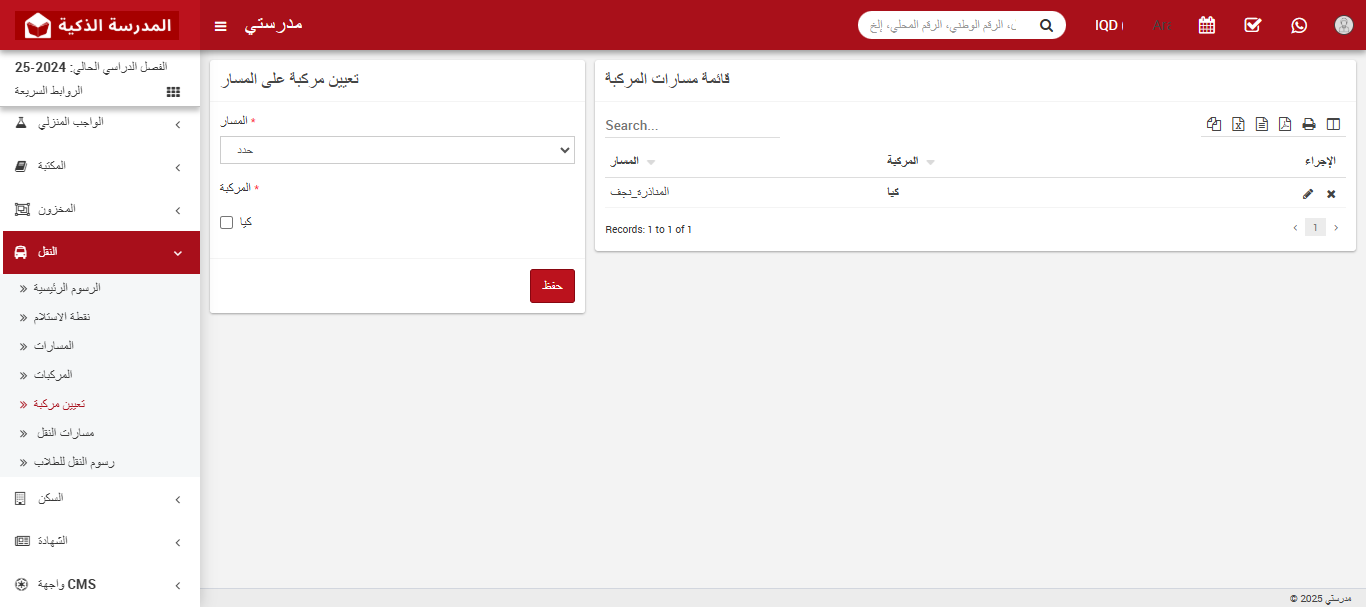Enable the كيا vehicle checkbox

pos(226,221)
